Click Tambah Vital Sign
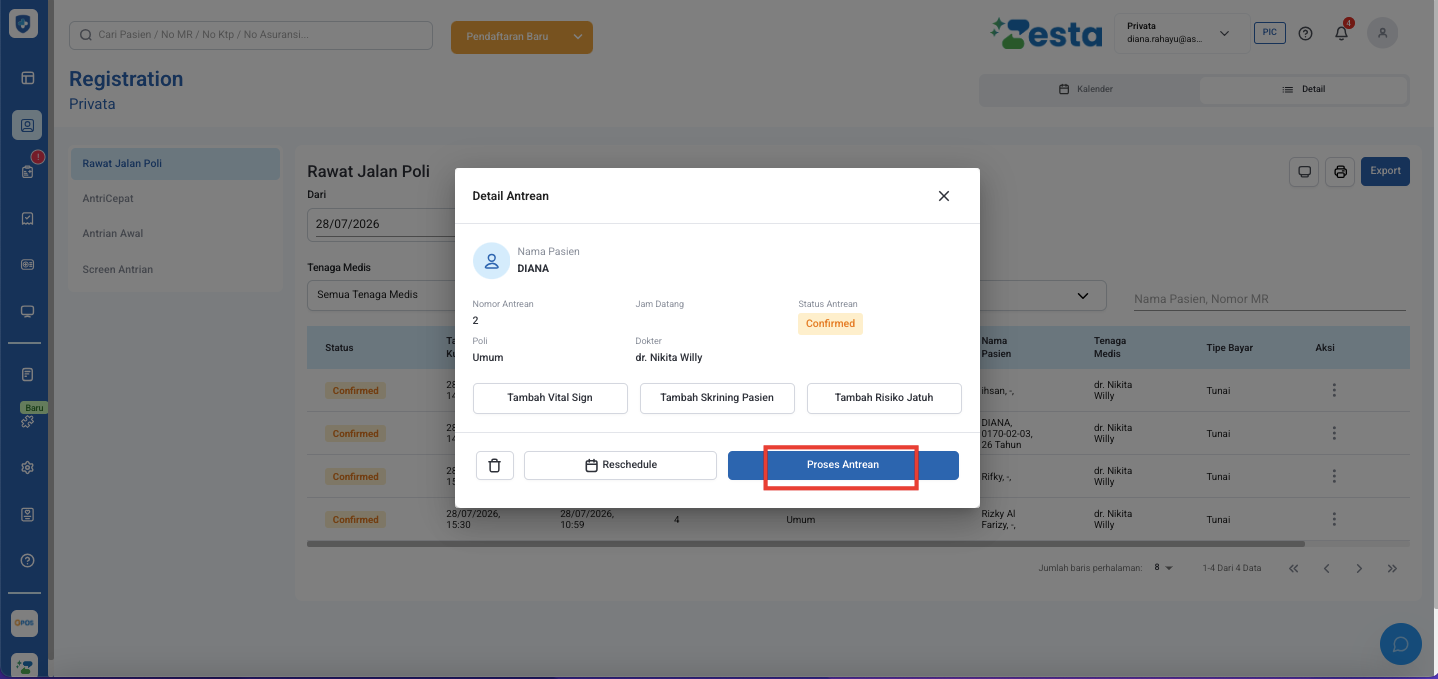1438x679 pixels. coord(550,398)
